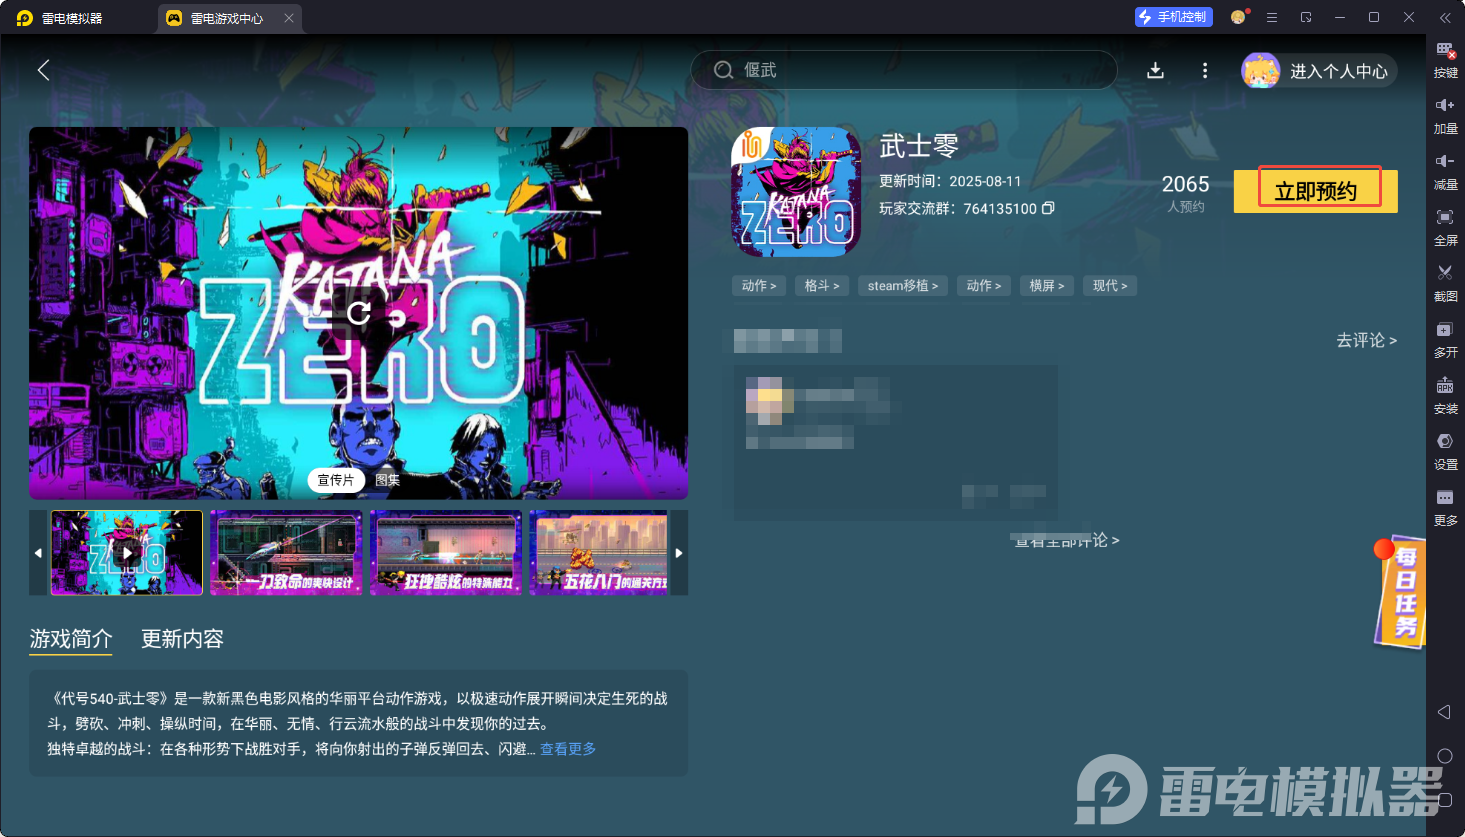Select the 更新内容 tab
Image resolution: width=1465 pixels, height=837 pixels.
click(182, 639)
